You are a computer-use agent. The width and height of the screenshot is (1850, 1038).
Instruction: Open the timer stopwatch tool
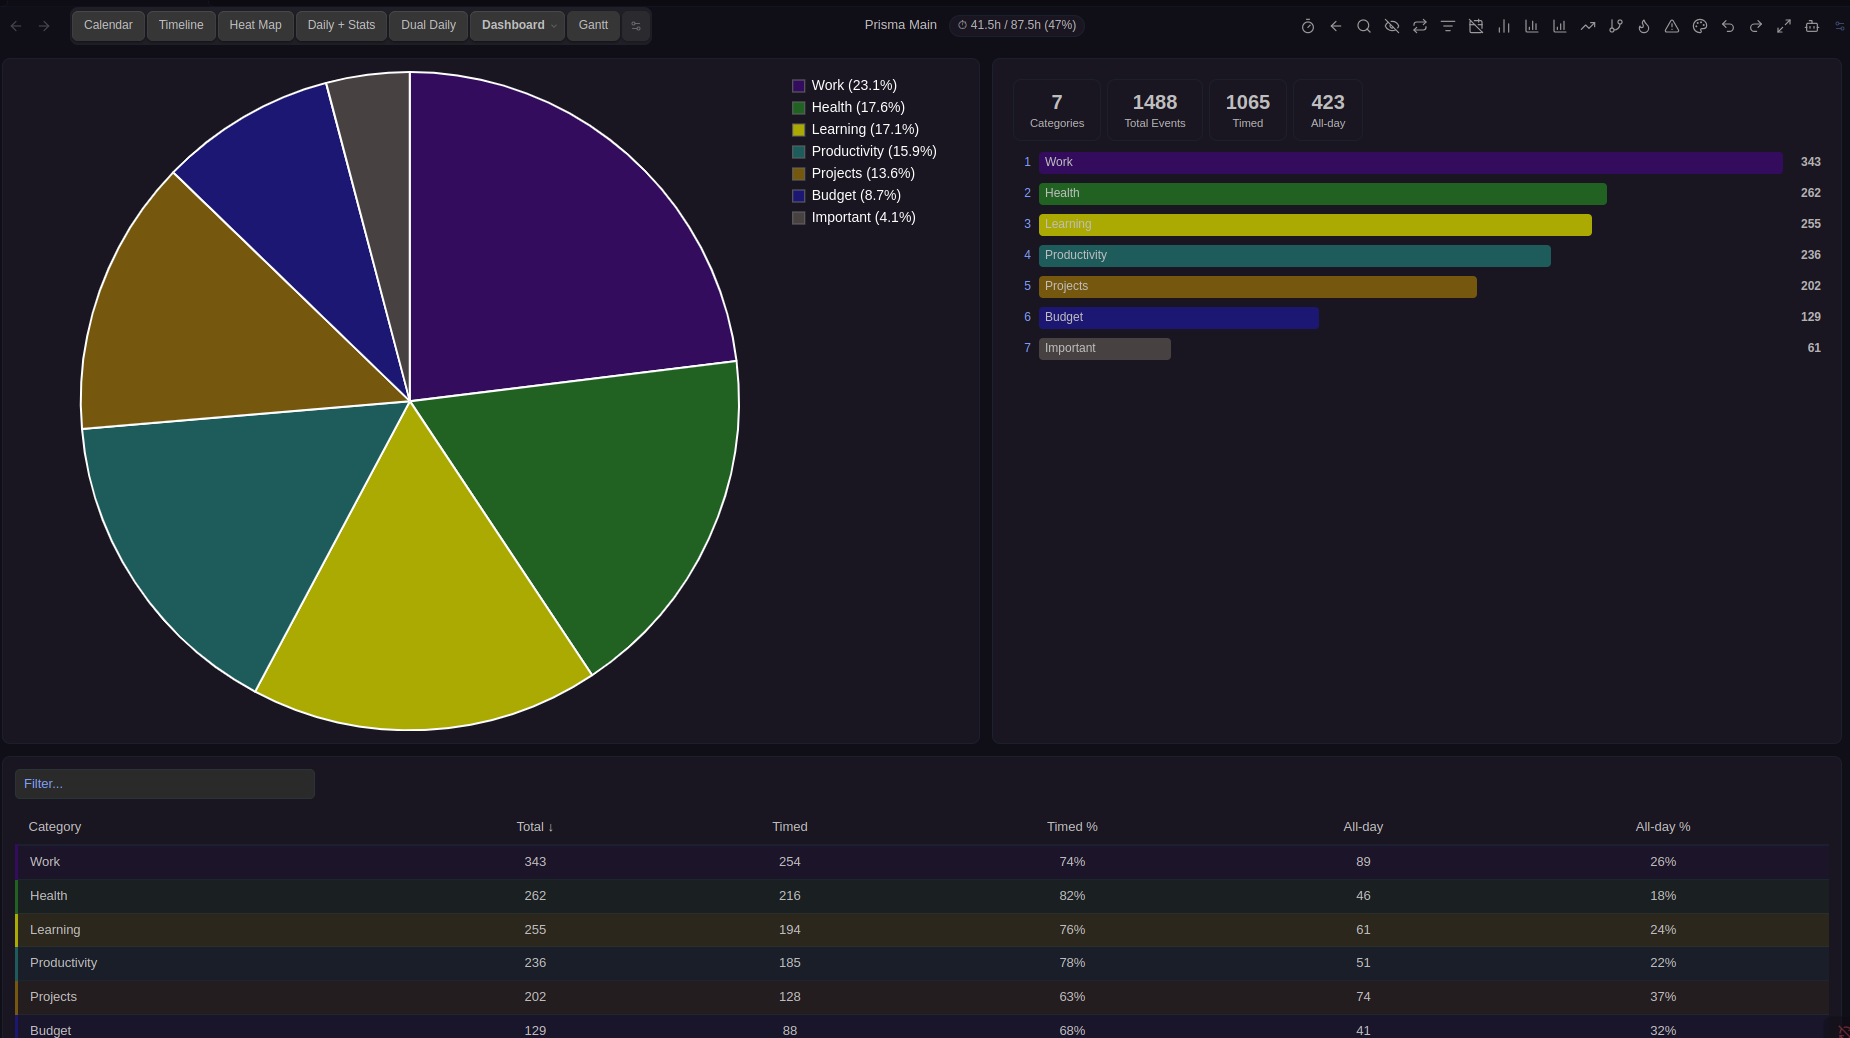click(1308, 26)
